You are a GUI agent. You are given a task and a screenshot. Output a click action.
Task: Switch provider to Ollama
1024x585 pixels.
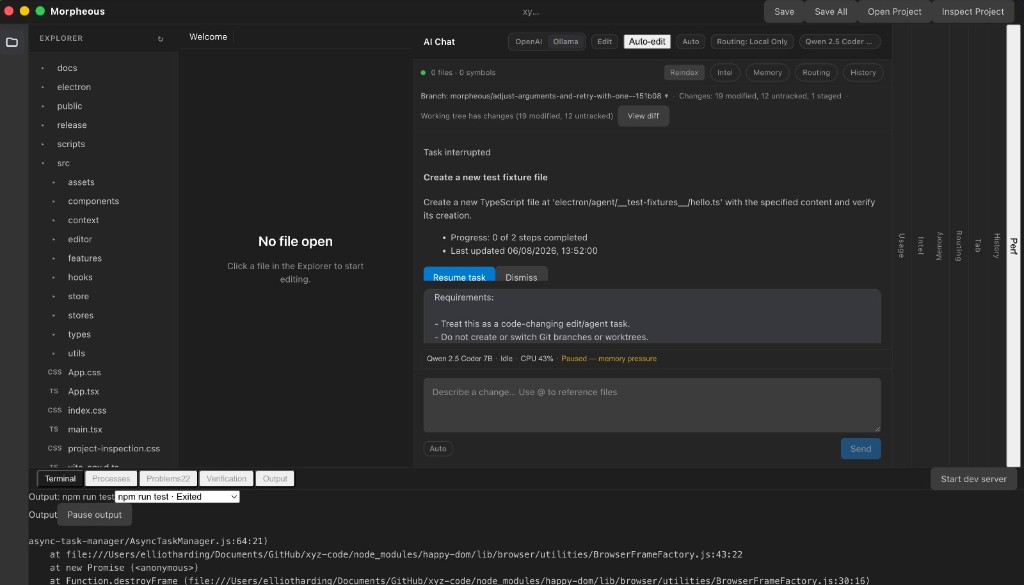[566, 42]
